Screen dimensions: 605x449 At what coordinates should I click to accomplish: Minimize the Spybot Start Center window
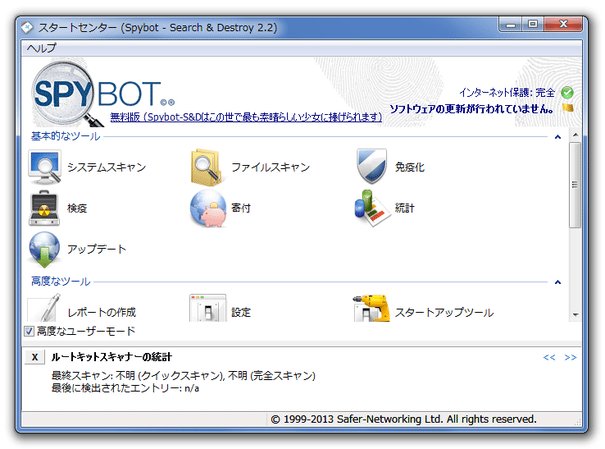point(511,25)
